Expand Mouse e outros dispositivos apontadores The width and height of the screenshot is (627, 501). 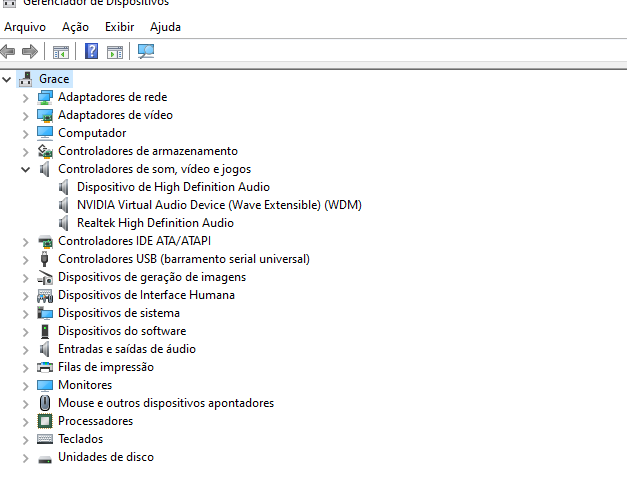click(26, 404)
